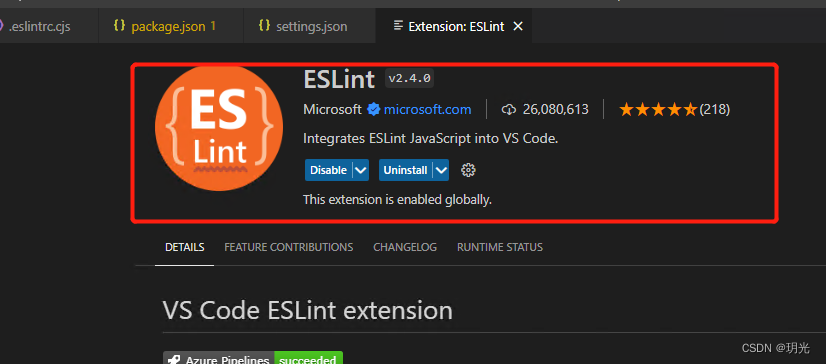Click the package.json file type icon
The height and width of the screenshot is (364, 826).
click(x=120, y=25)
